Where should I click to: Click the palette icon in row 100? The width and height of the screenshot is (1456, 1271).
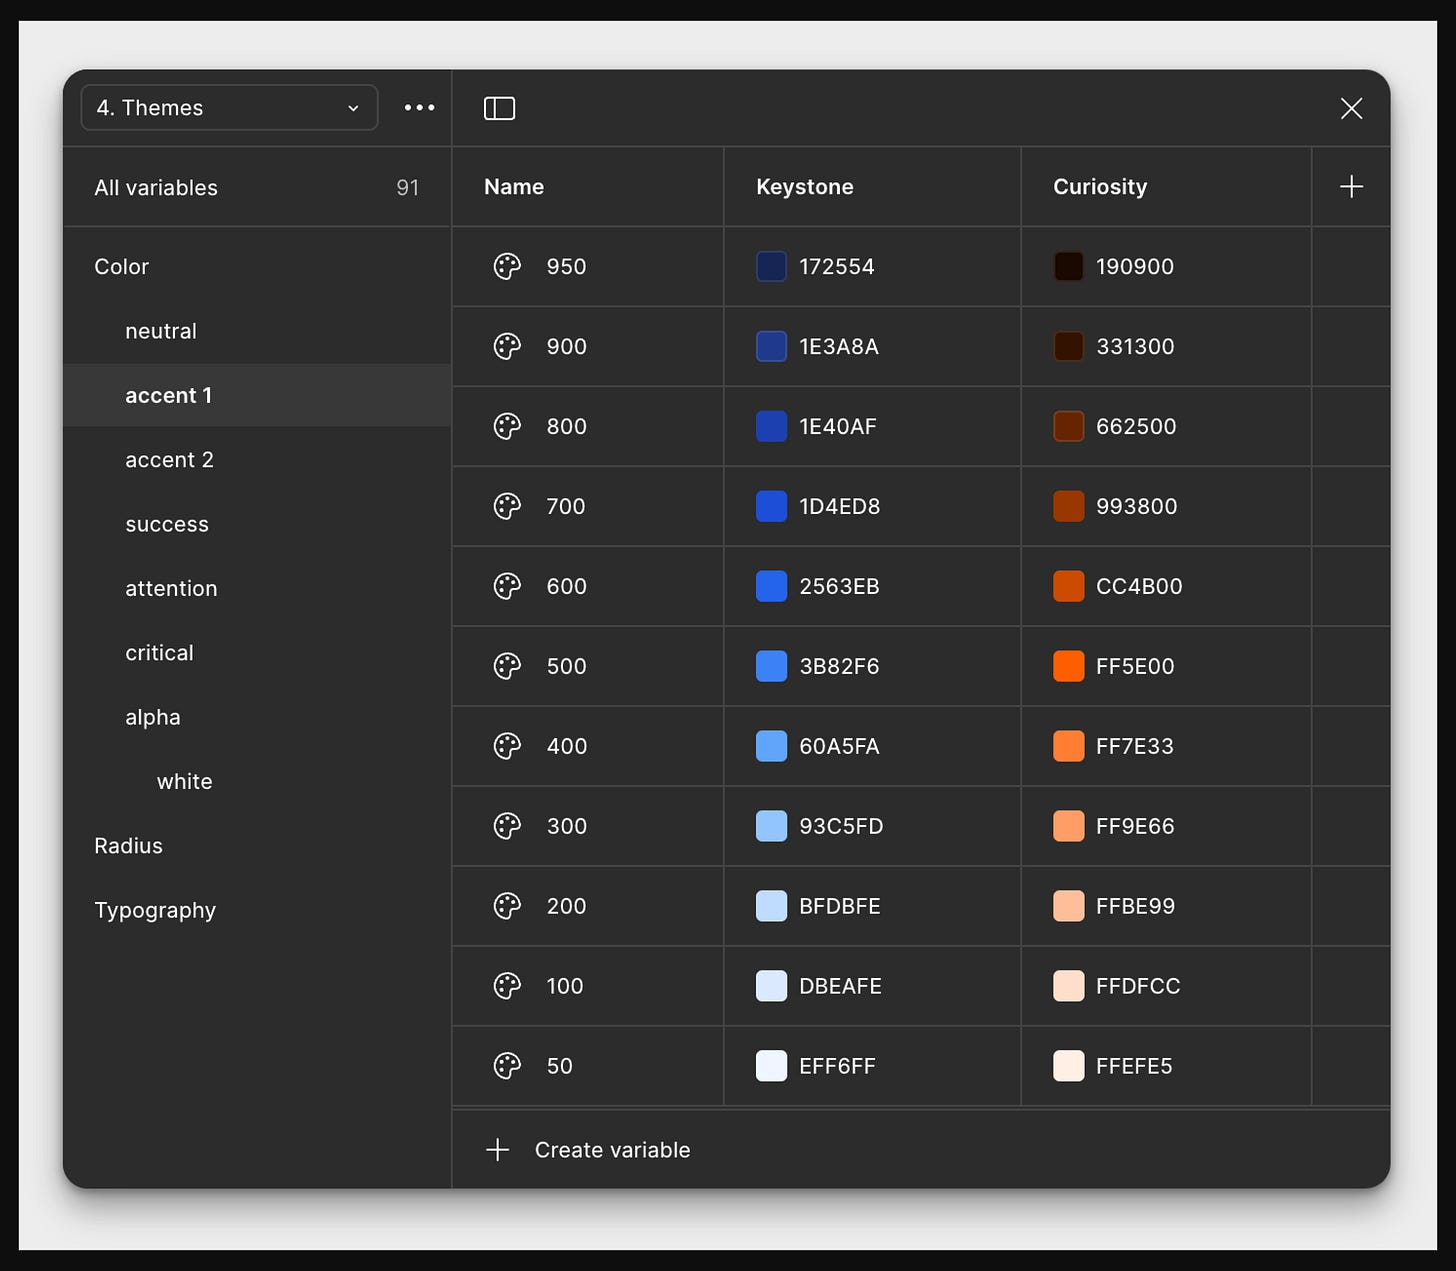(x=507, y=986)
